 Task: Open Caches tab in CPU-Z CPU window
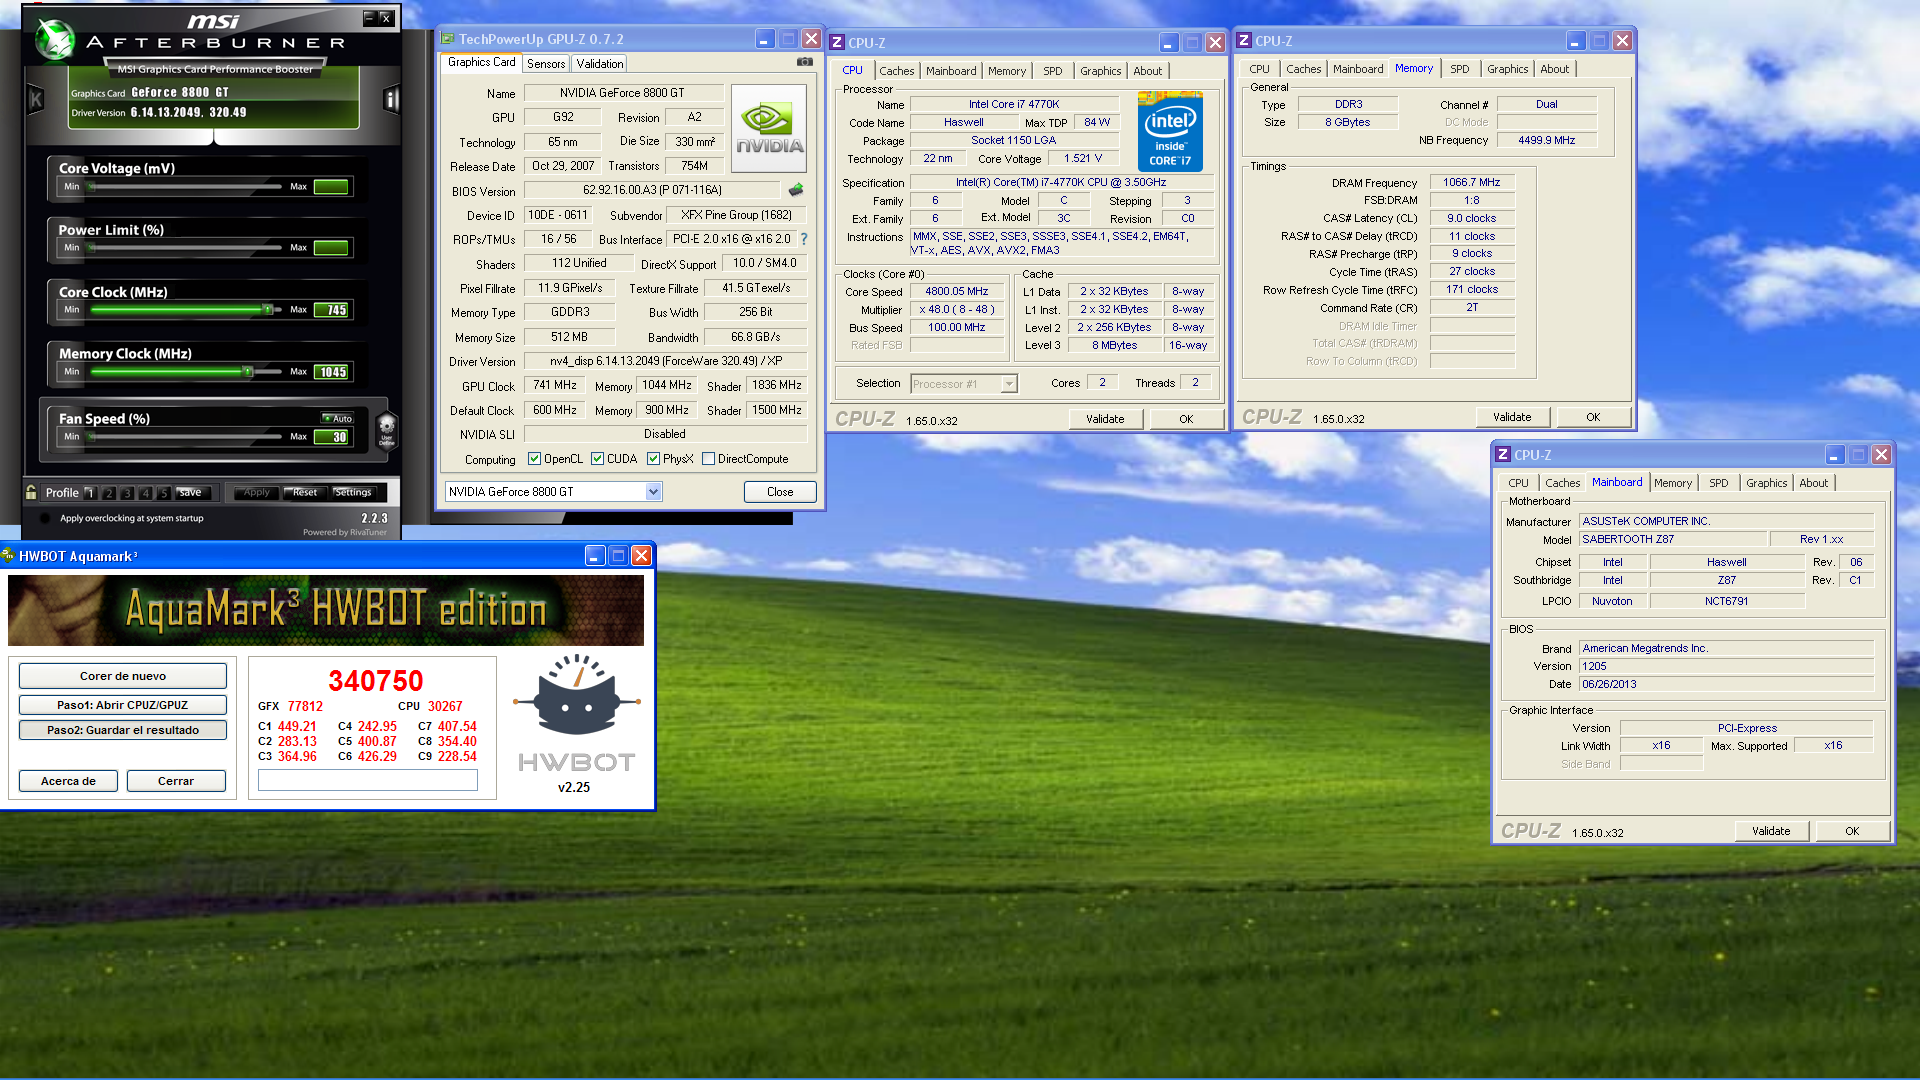[897, 71]
